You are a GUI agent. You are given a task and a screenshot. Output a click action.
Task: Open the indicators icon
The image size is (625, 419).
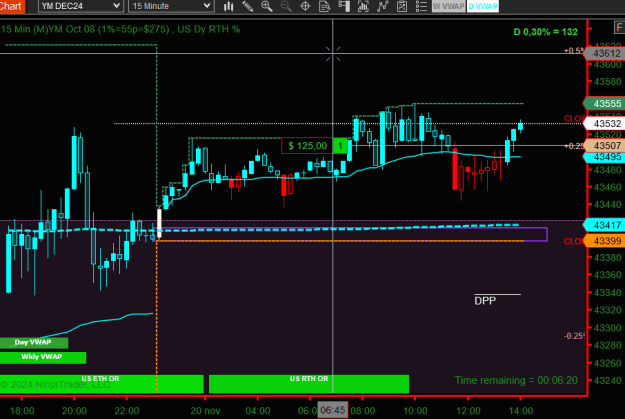tap(363, 6)
